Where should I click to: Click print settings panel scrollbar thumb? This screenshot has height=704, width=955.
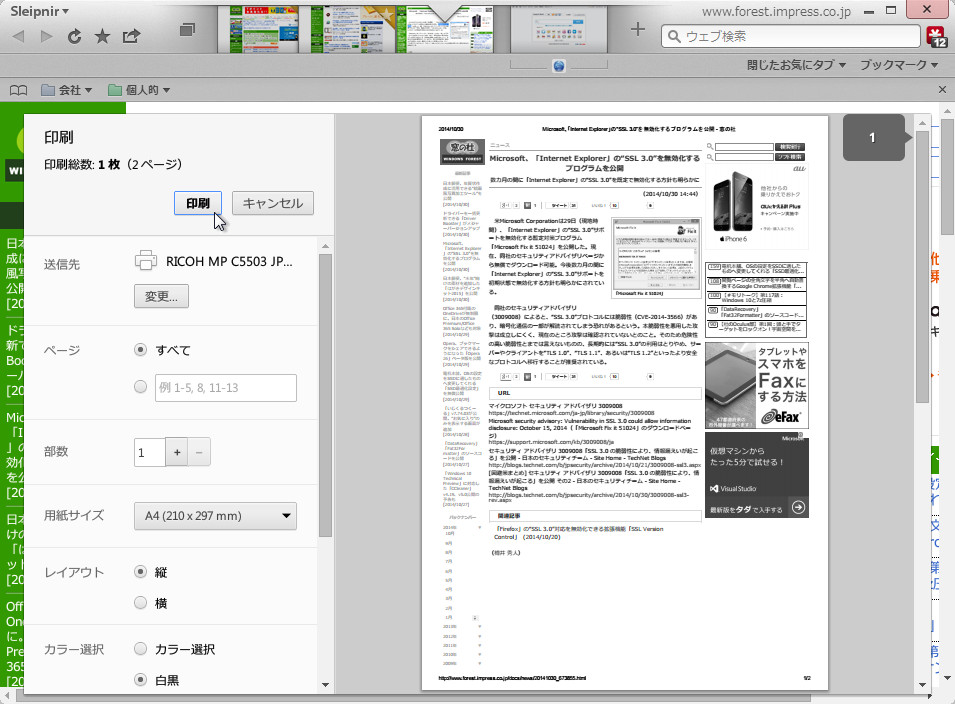pos(325,396)
